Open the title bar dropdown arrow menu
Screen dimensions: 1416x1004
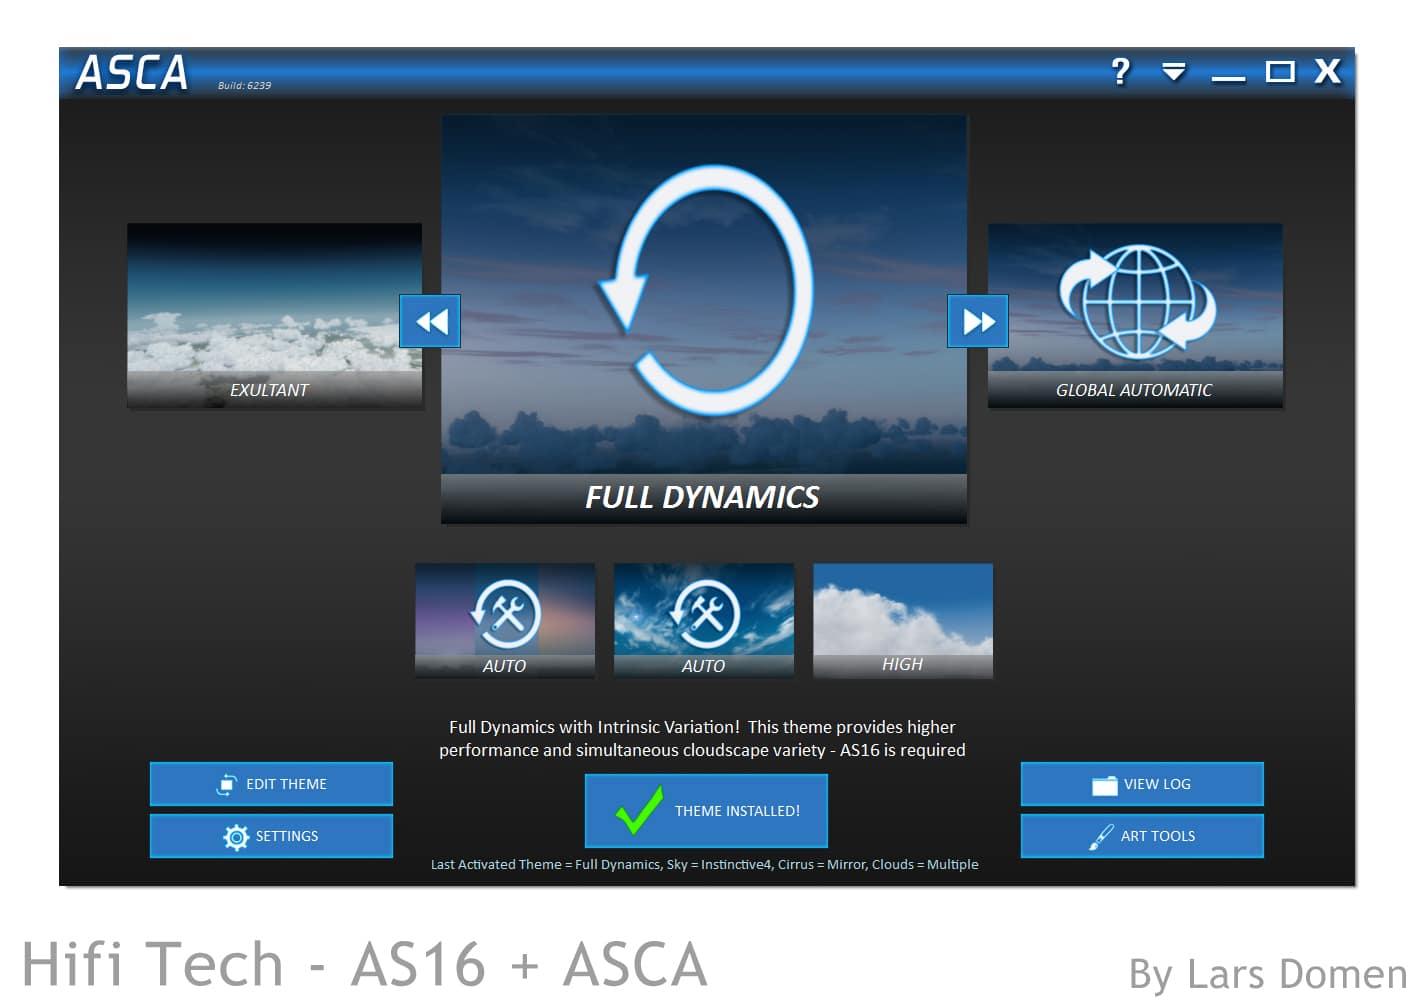[1173, 71]
